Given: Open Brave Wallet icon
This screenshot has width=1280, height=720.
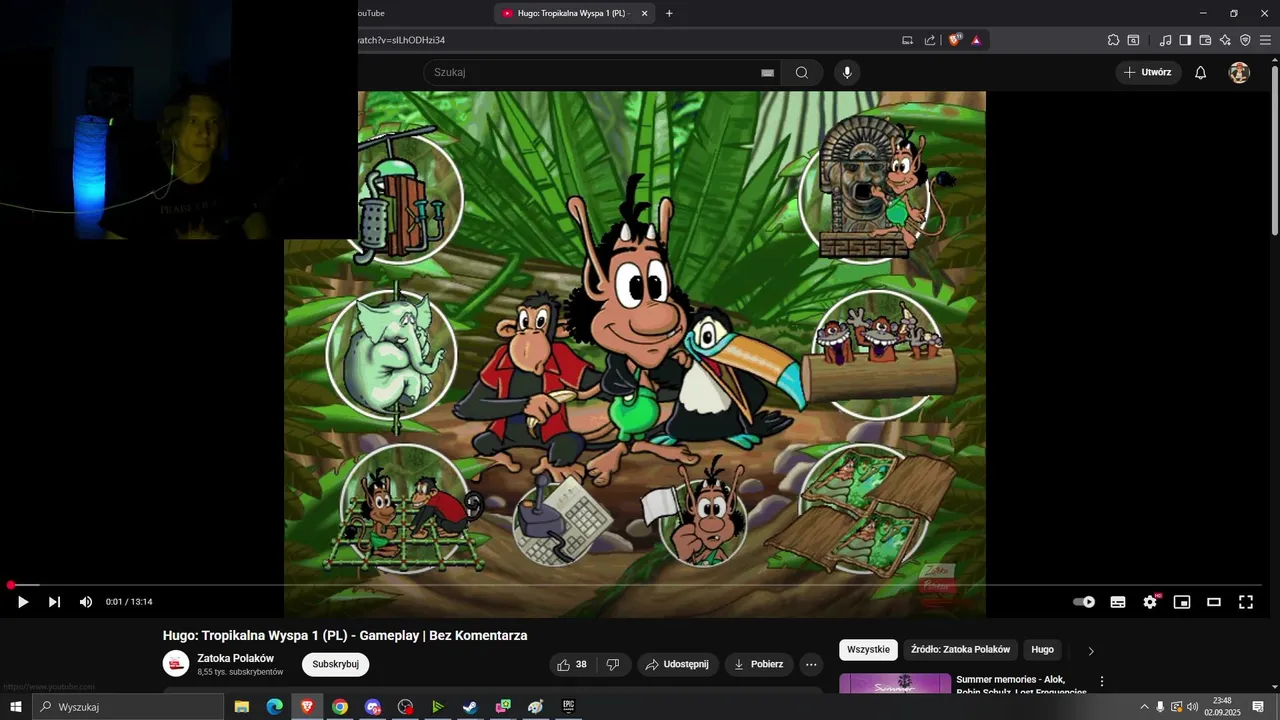Looking at the screenshot, I should [x=1205, y=40].
